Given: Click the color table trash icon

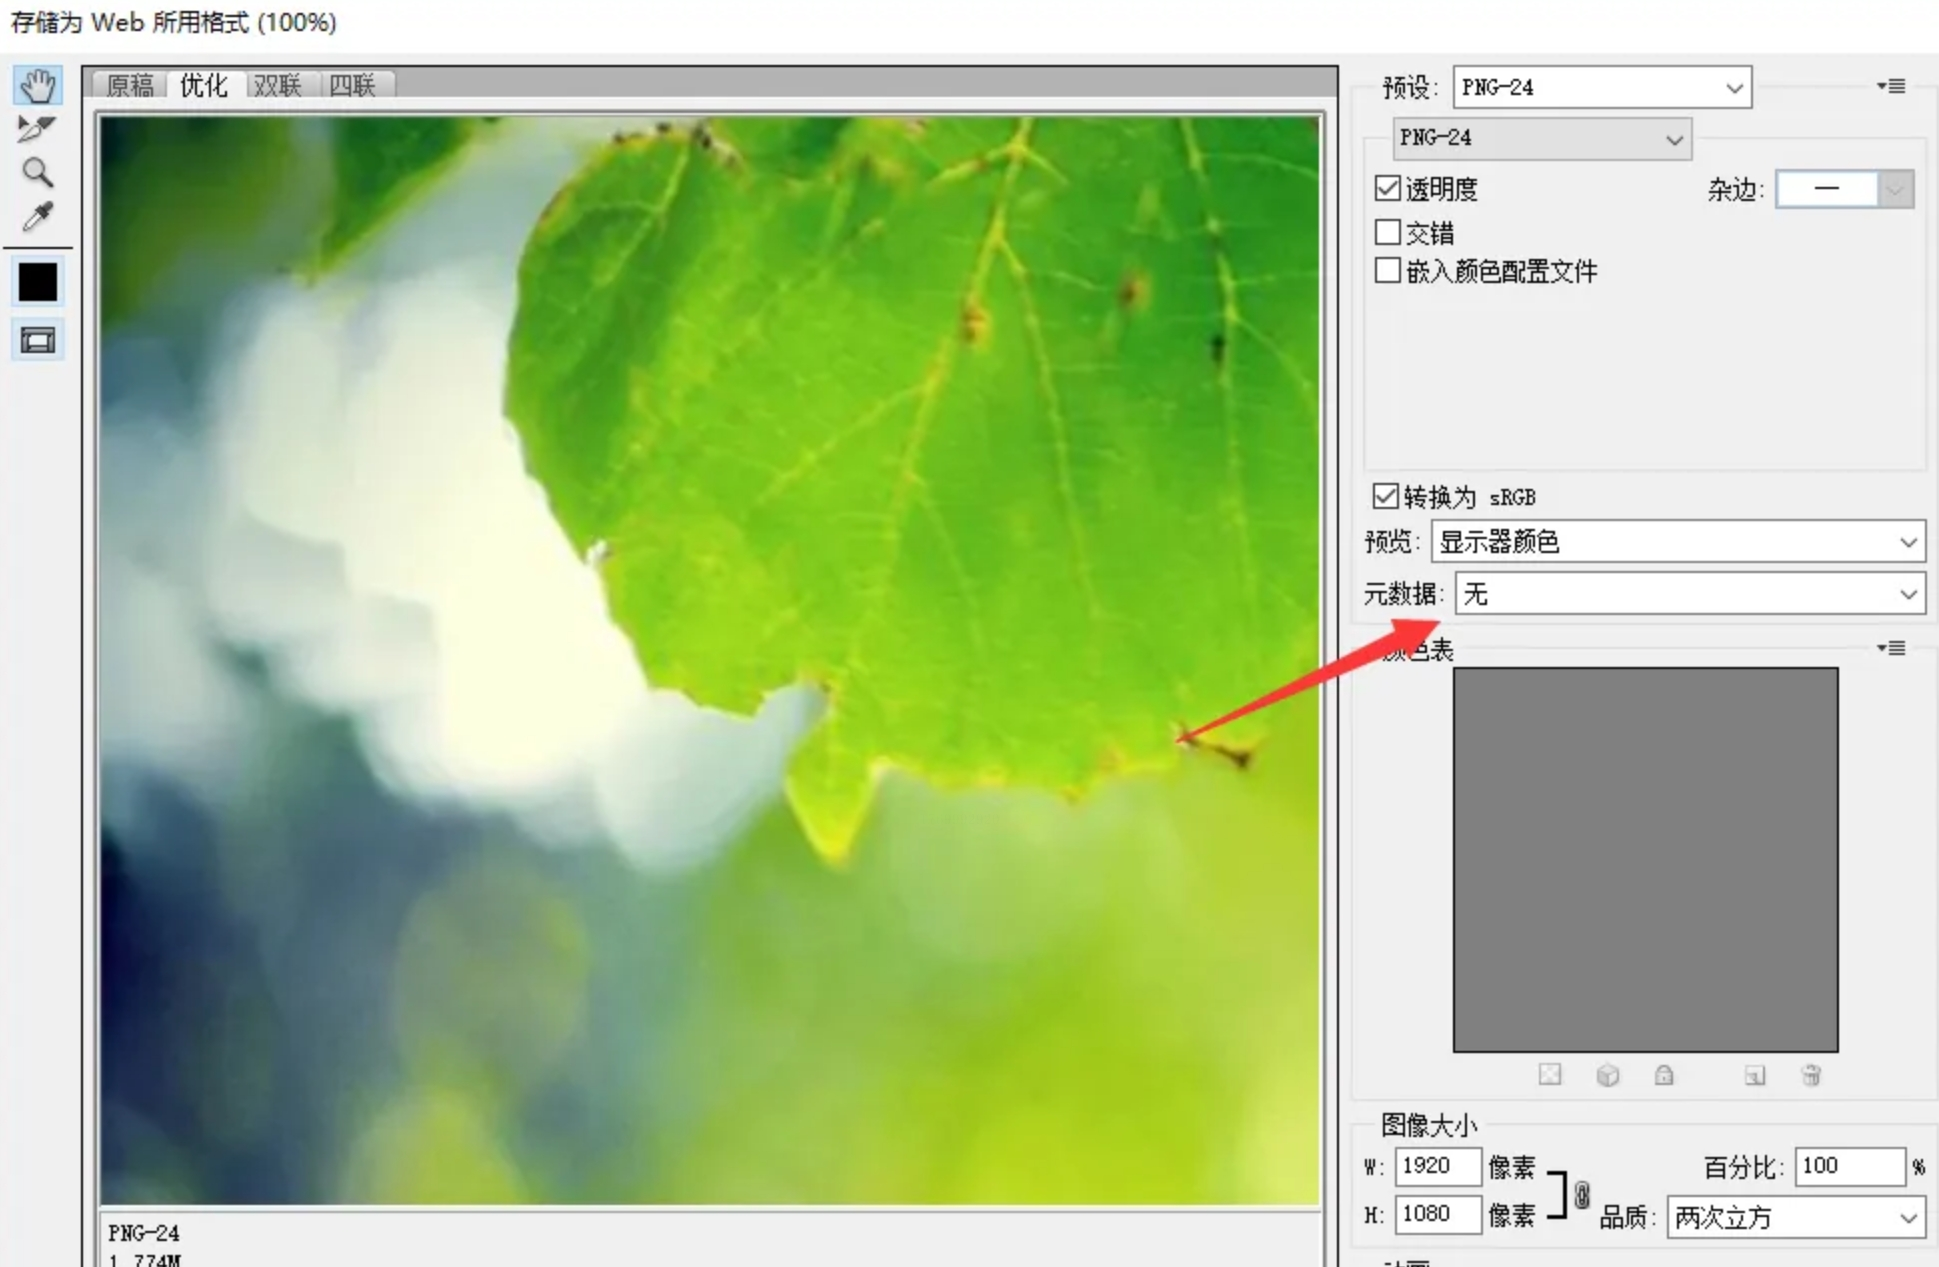Looking at the screenshot, I should click(1811, 1076).
